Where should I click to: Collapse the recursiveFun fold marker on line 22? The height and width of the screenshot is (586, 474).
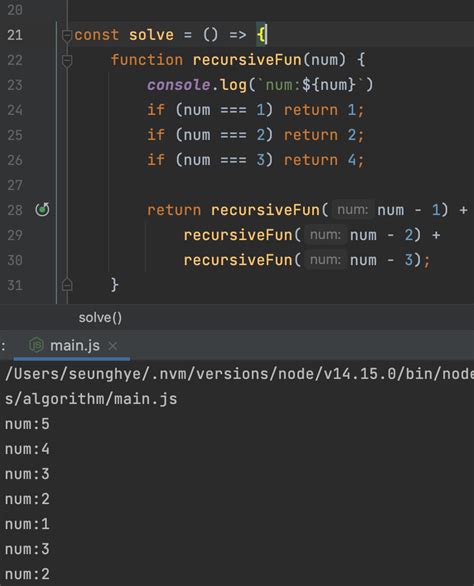[x=67, y=61]
